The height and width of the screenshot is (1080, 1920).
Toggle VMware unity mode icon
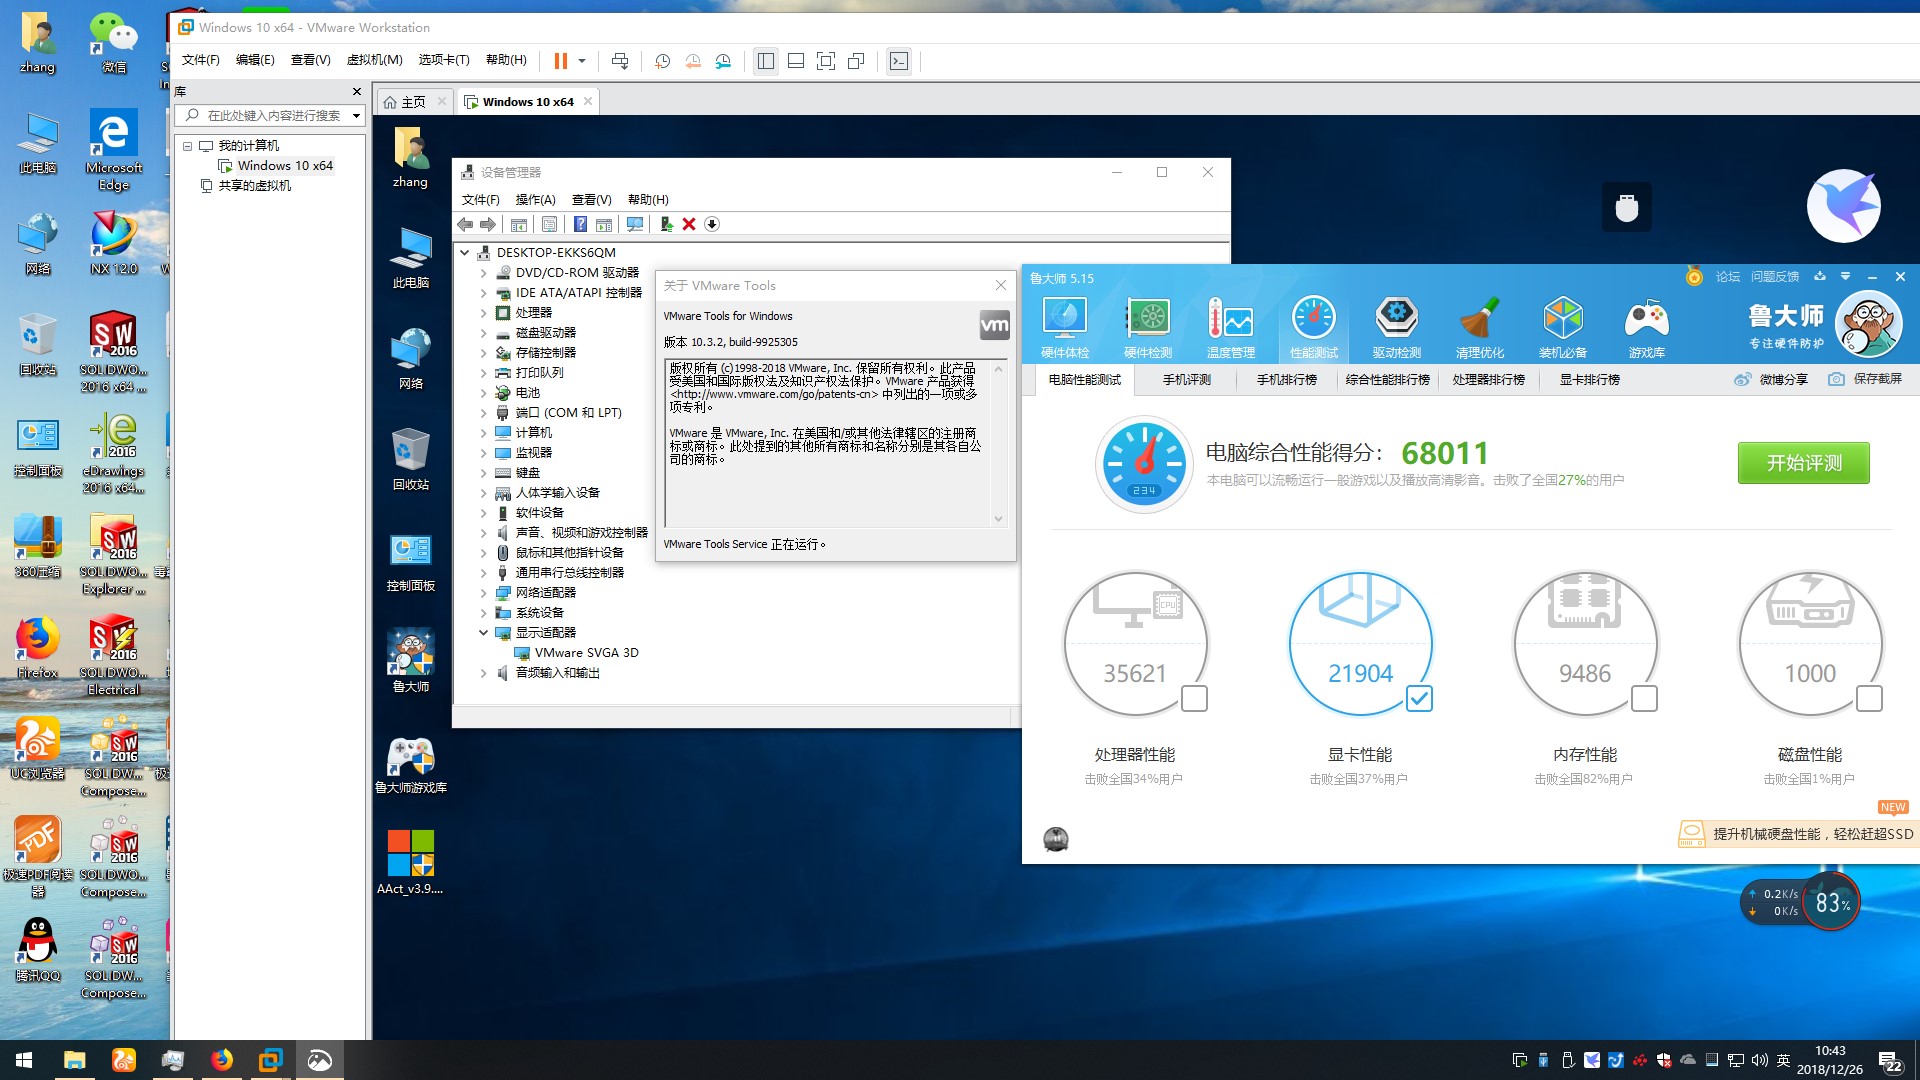pos(856,61)
